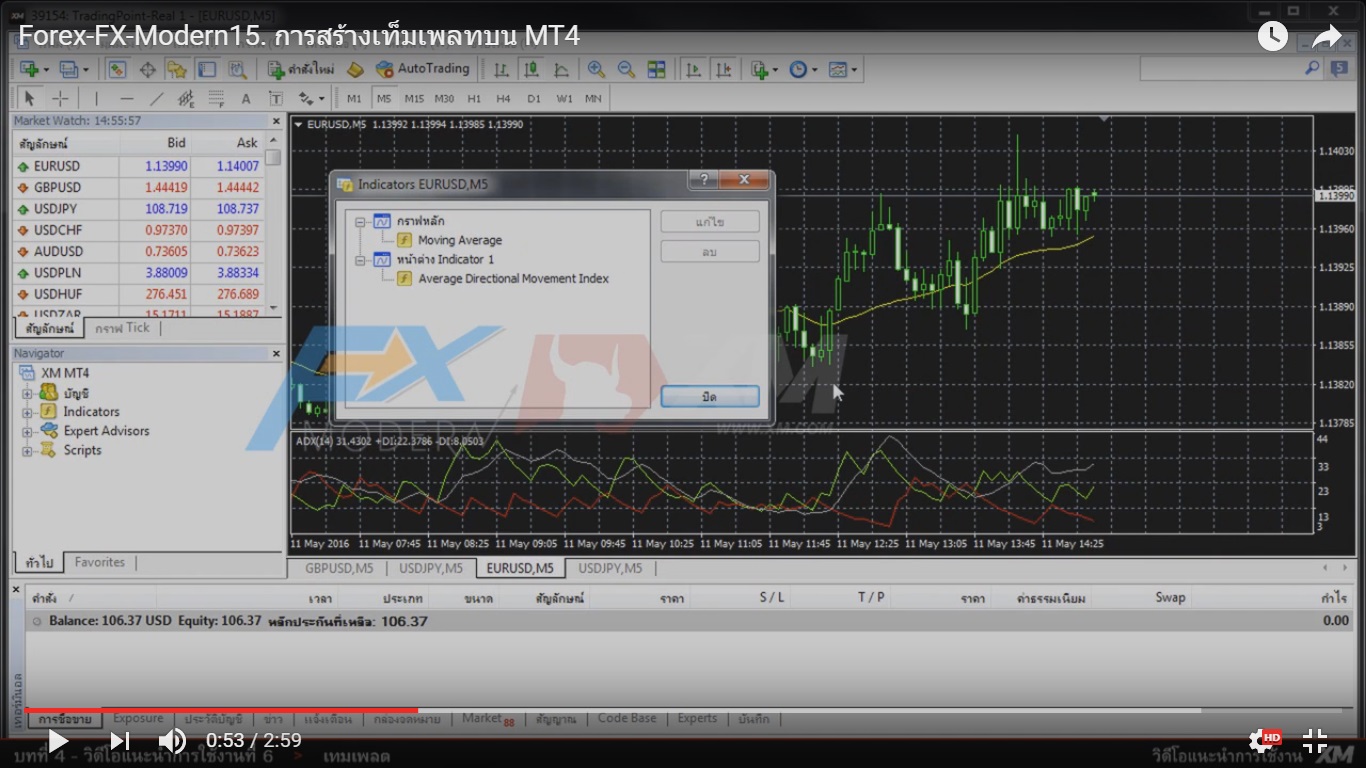Click the Indicators dialog help question button
This screenshot has width=1366, height=768.
(x=703, y=180)
